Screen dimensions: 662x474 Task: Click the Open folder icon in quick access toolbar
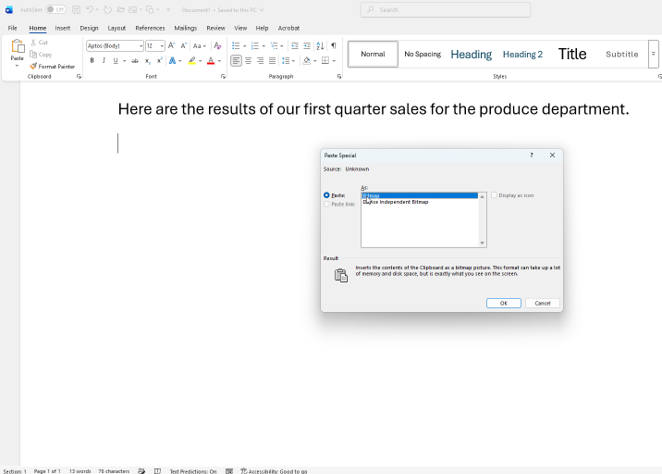coord(121,9)
